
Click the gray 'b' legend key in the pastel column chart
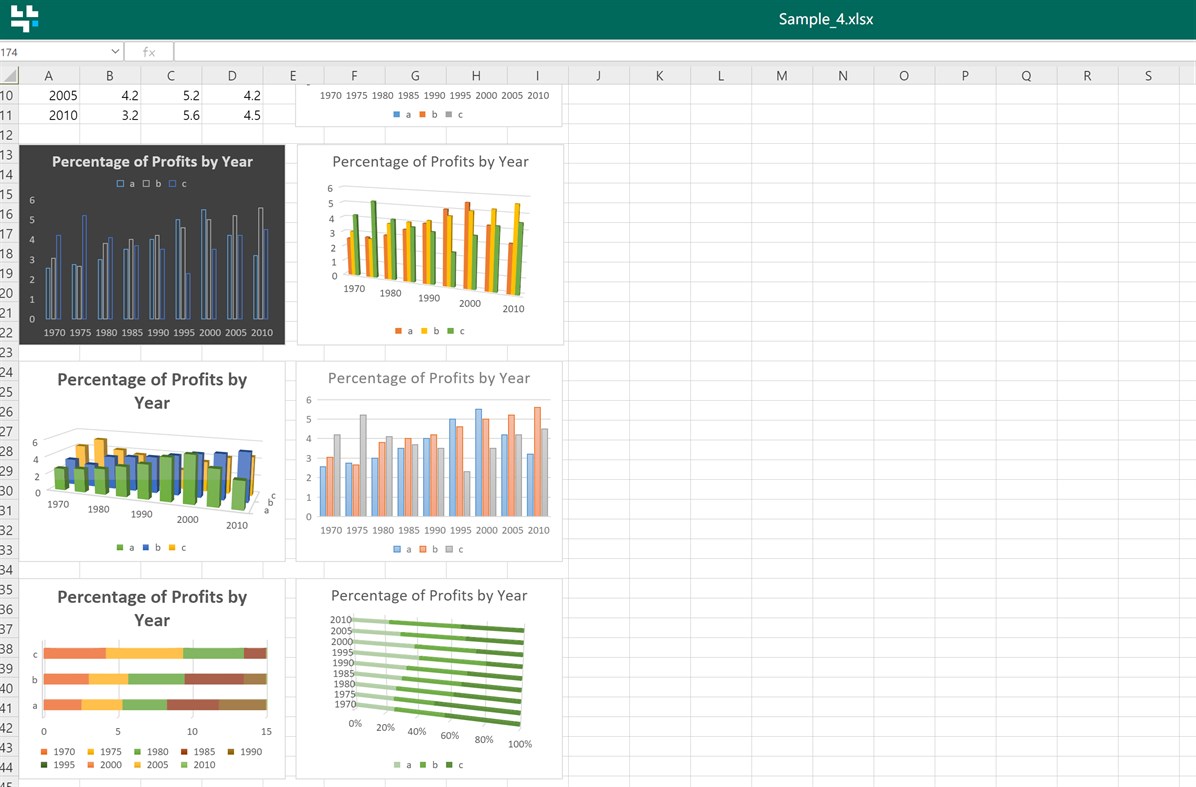pos(450,548)
